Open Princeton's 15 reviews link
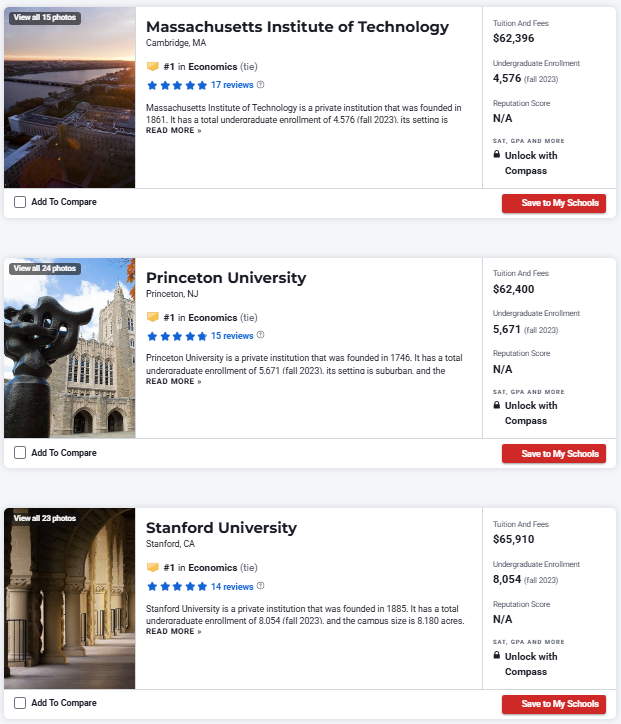The image size is (621, 724). click(232, 336)
